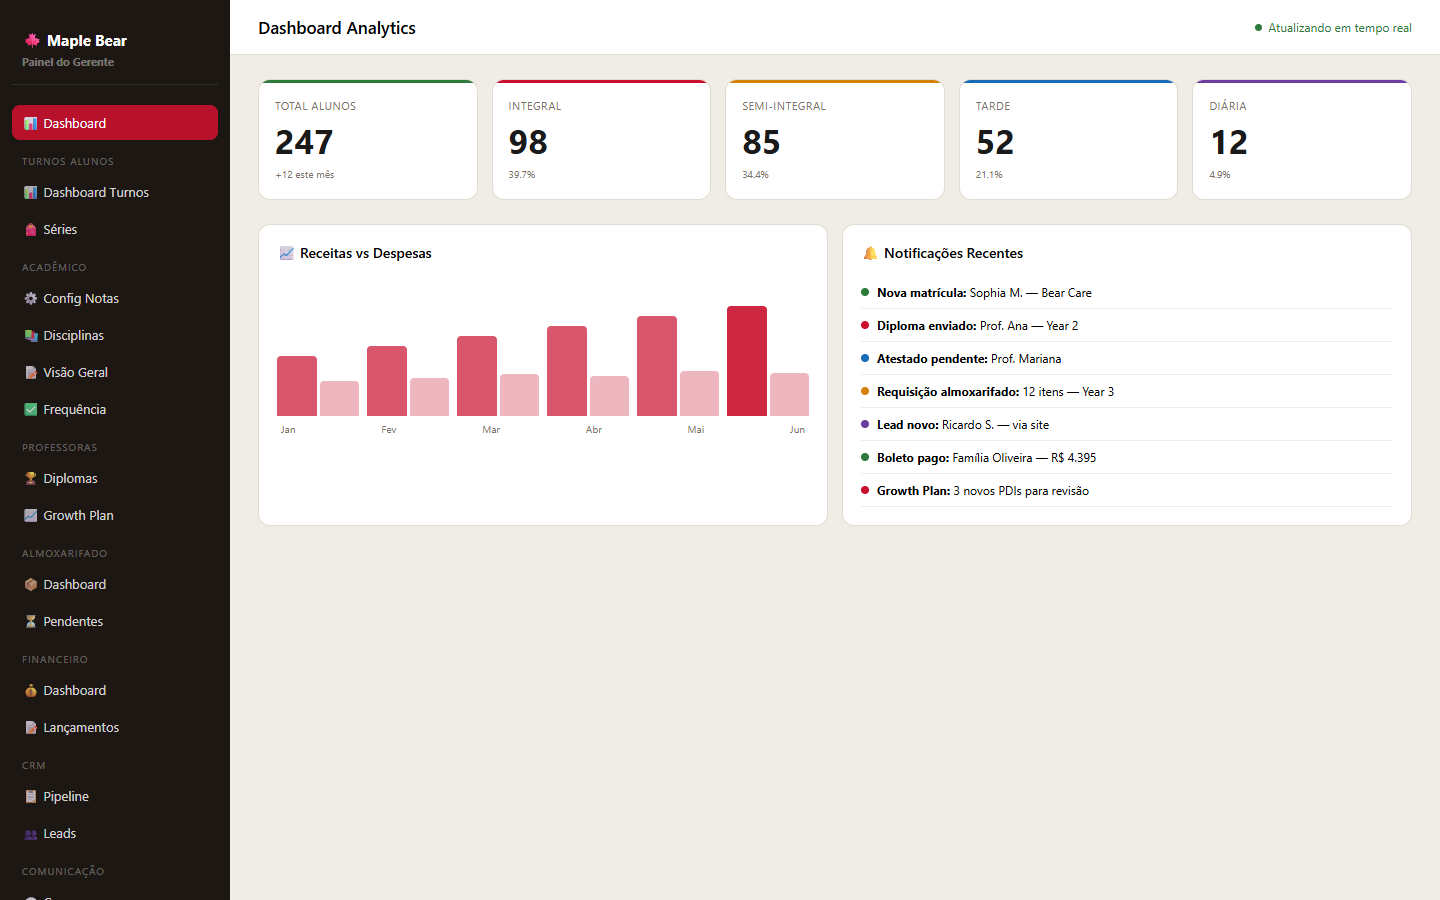
Task: Click the tallest June revenue bar
Action: (x=747, y=360)
